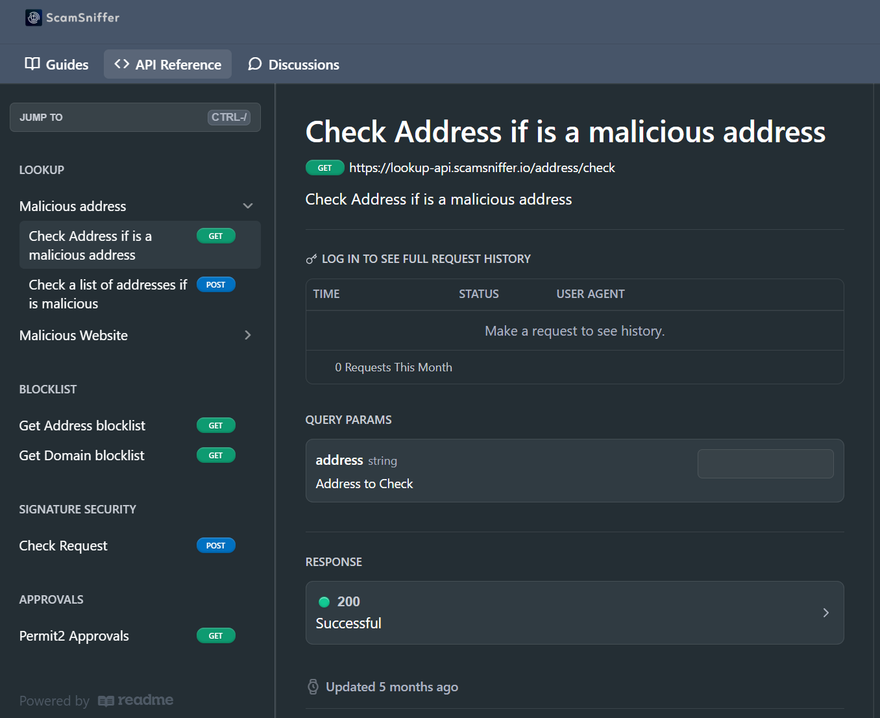Click the green 200 status dot
This screenshot has width=880, height=718.
(x=324, y=602)
